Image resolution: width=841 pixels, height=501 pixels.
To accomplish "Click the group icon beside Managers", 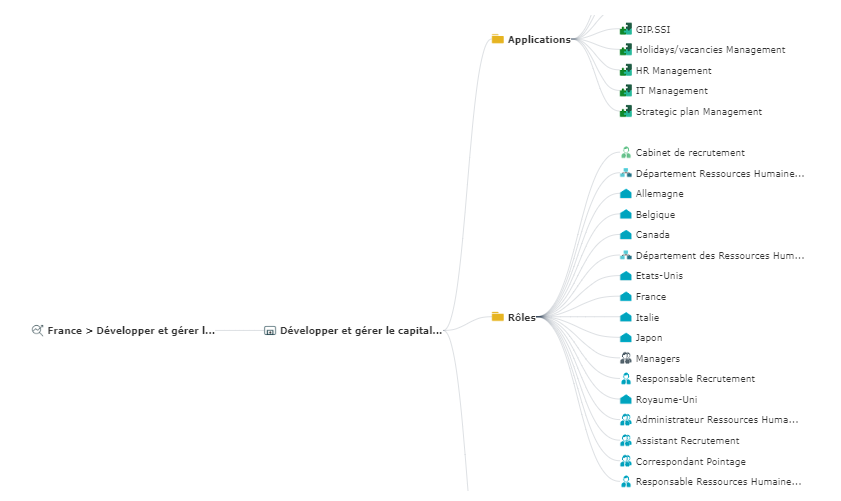I will tap(626, 358).
